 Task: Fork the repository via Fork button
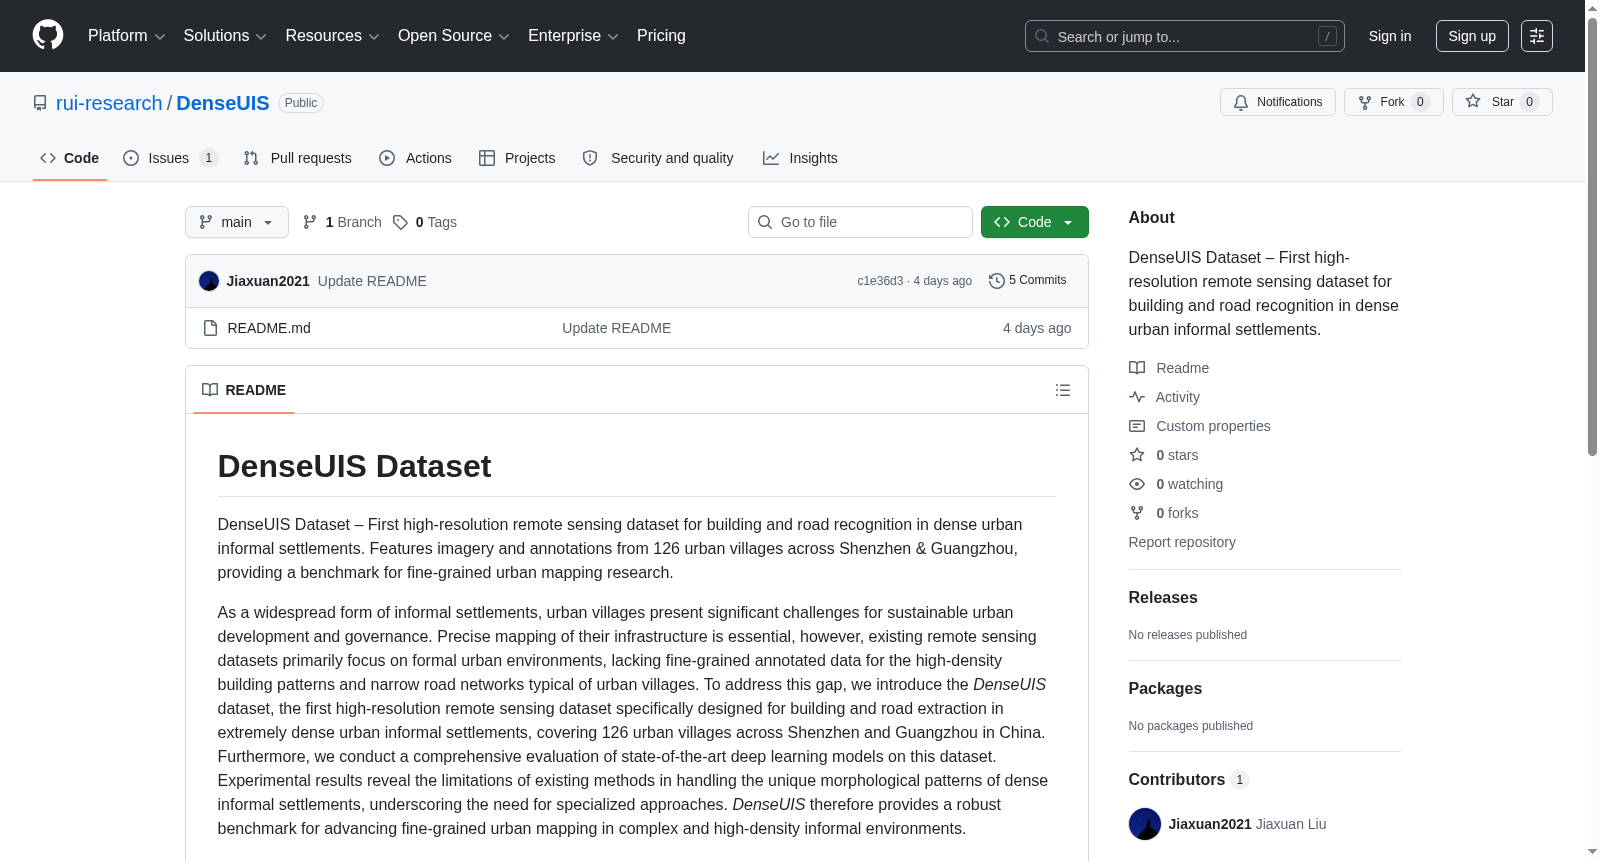1393,102
